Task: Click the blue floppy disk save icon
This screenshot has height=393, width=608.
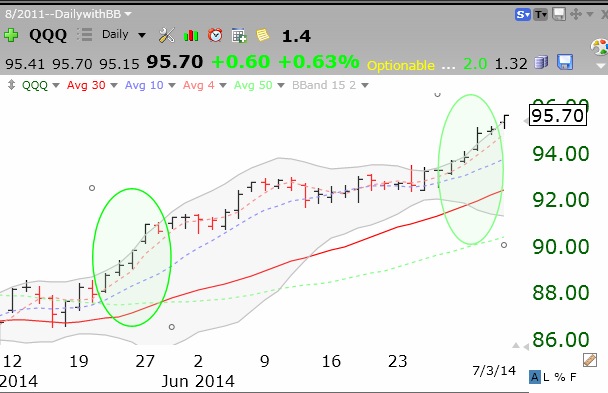Action: 565,62
